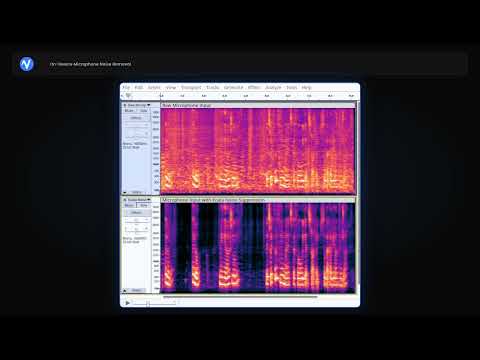Open the Effect menu

click(x=254, y=87)
